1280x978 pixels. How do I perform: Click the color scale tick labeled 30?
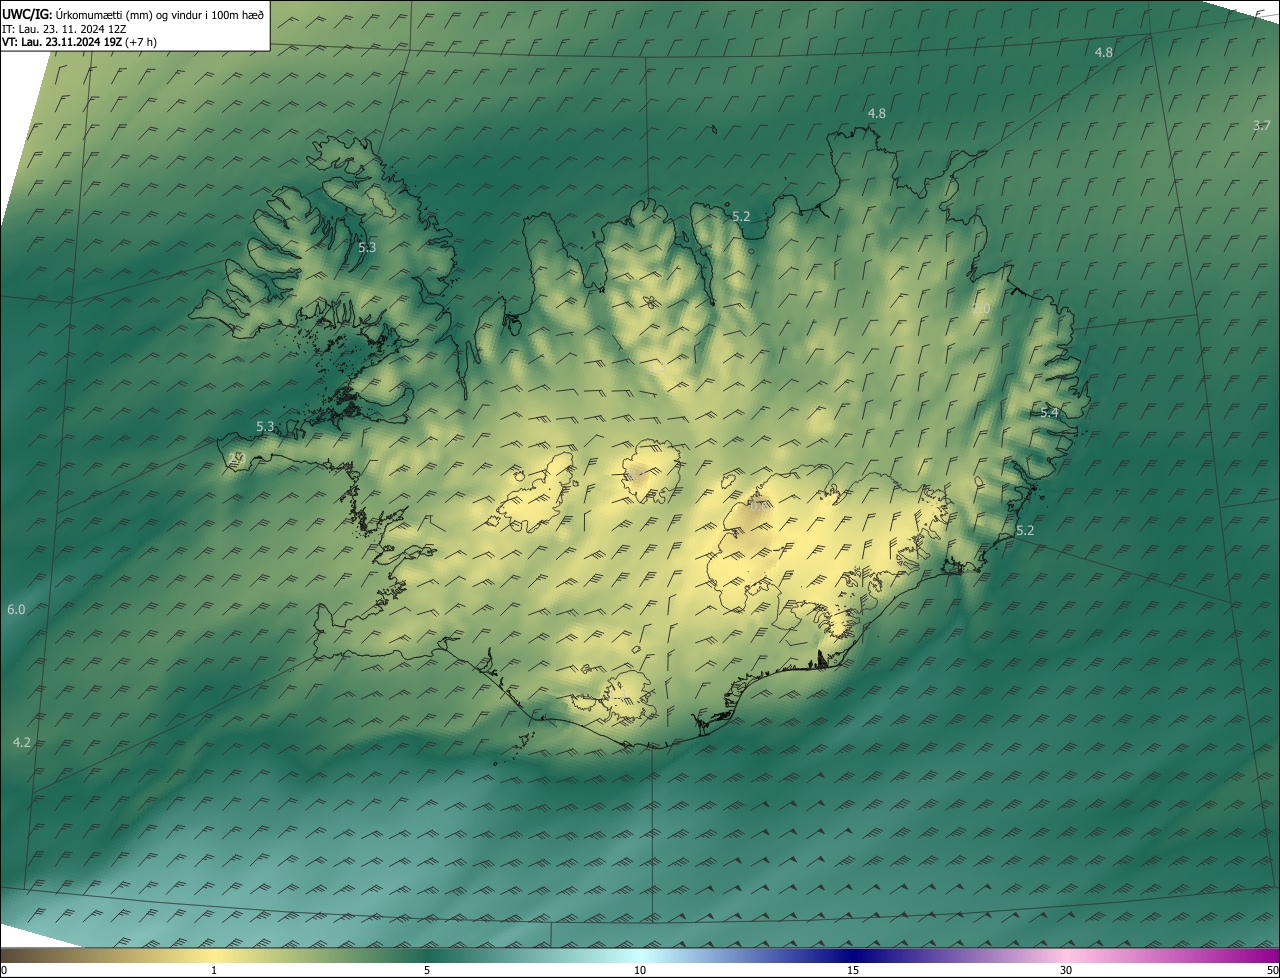(x=1066, y=970)
